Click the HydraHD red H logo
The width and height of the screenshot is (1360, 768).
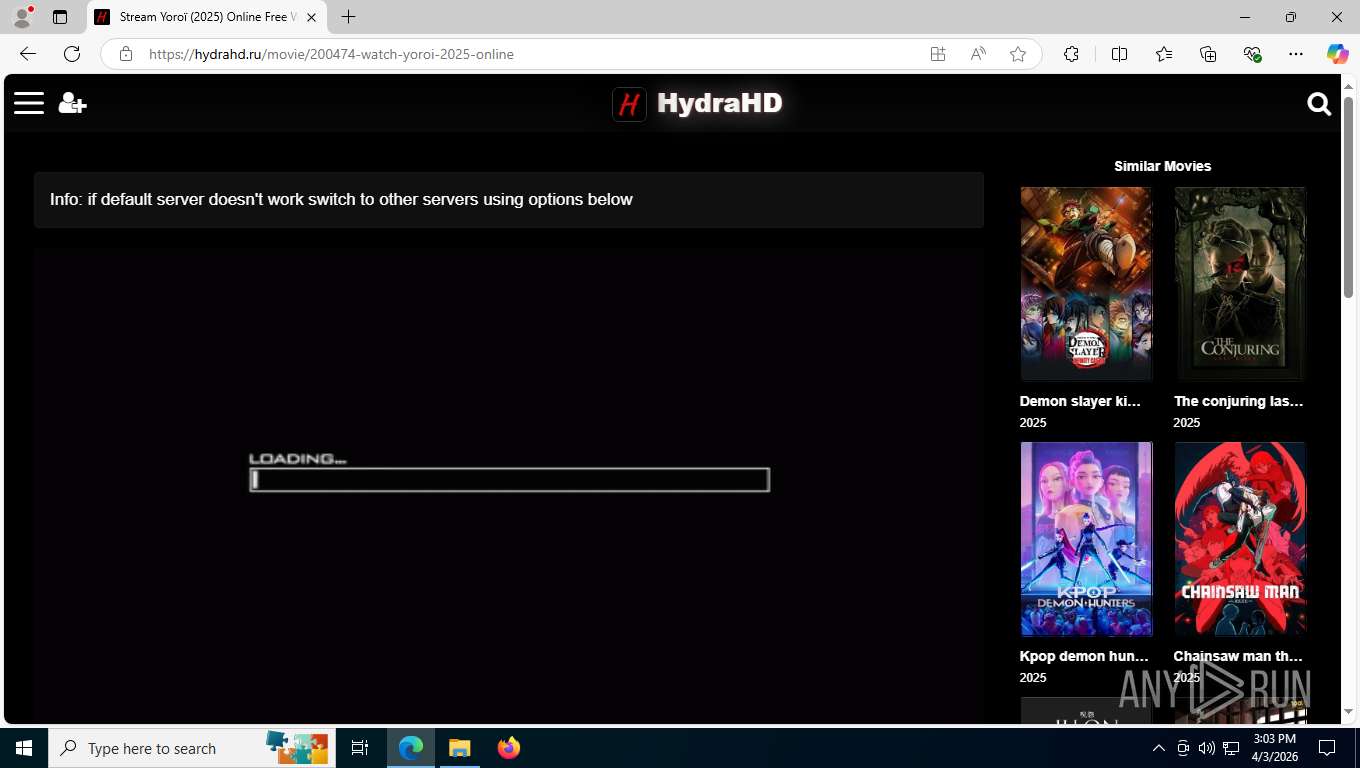[629, 104]
